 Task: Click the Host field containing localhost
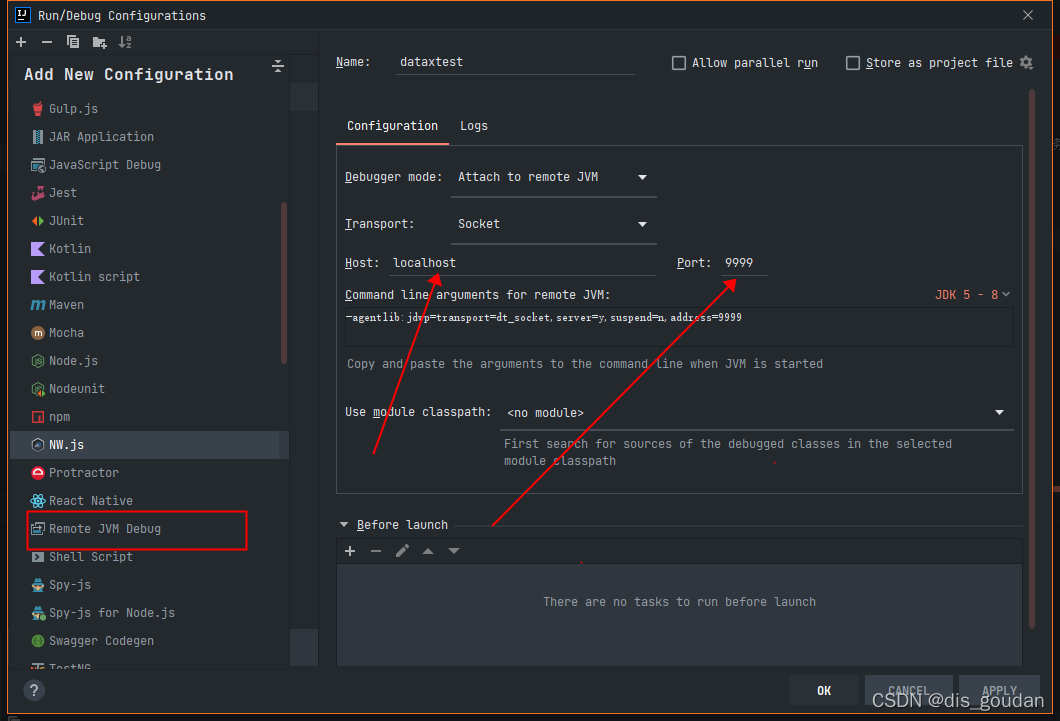[522, 263]
